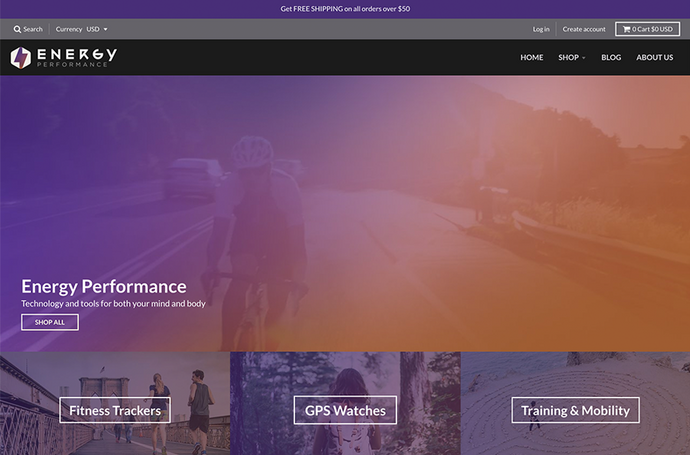Open the About Us page
Image resolution: width=690 pixels, height=455 pixels.
[654, 58]
